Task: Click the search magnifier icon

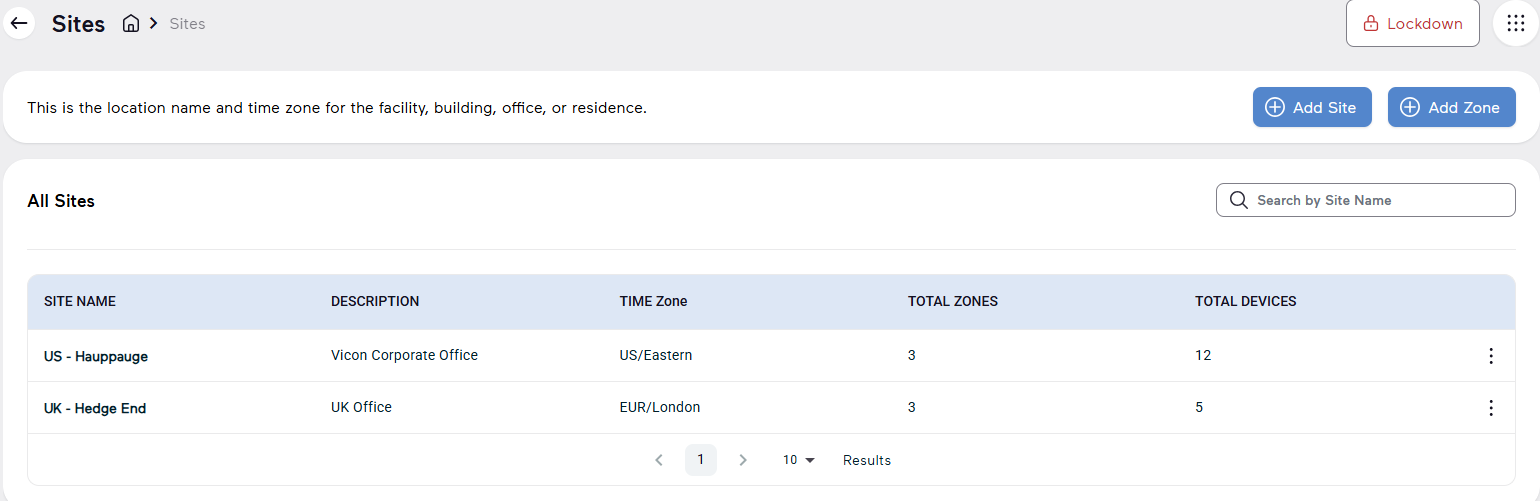Action: pos(1238,200)
